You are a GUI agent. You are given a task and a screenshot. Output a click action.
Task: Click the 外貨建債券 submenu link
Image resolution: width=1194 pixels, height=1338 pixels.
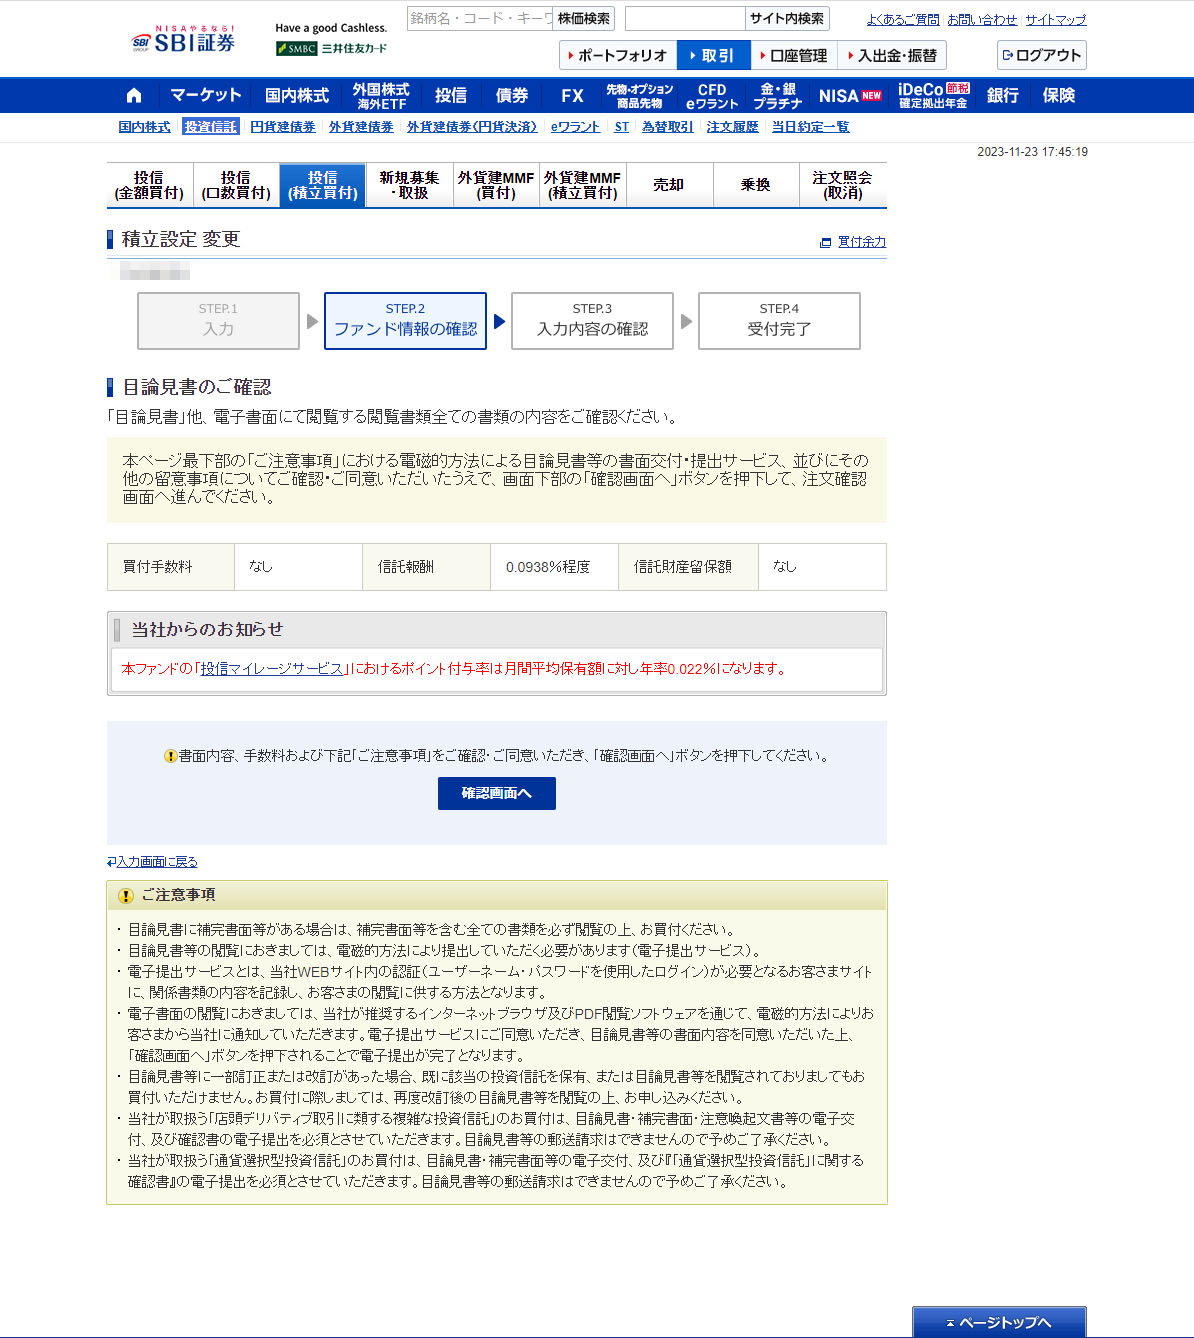click(361, 127)
